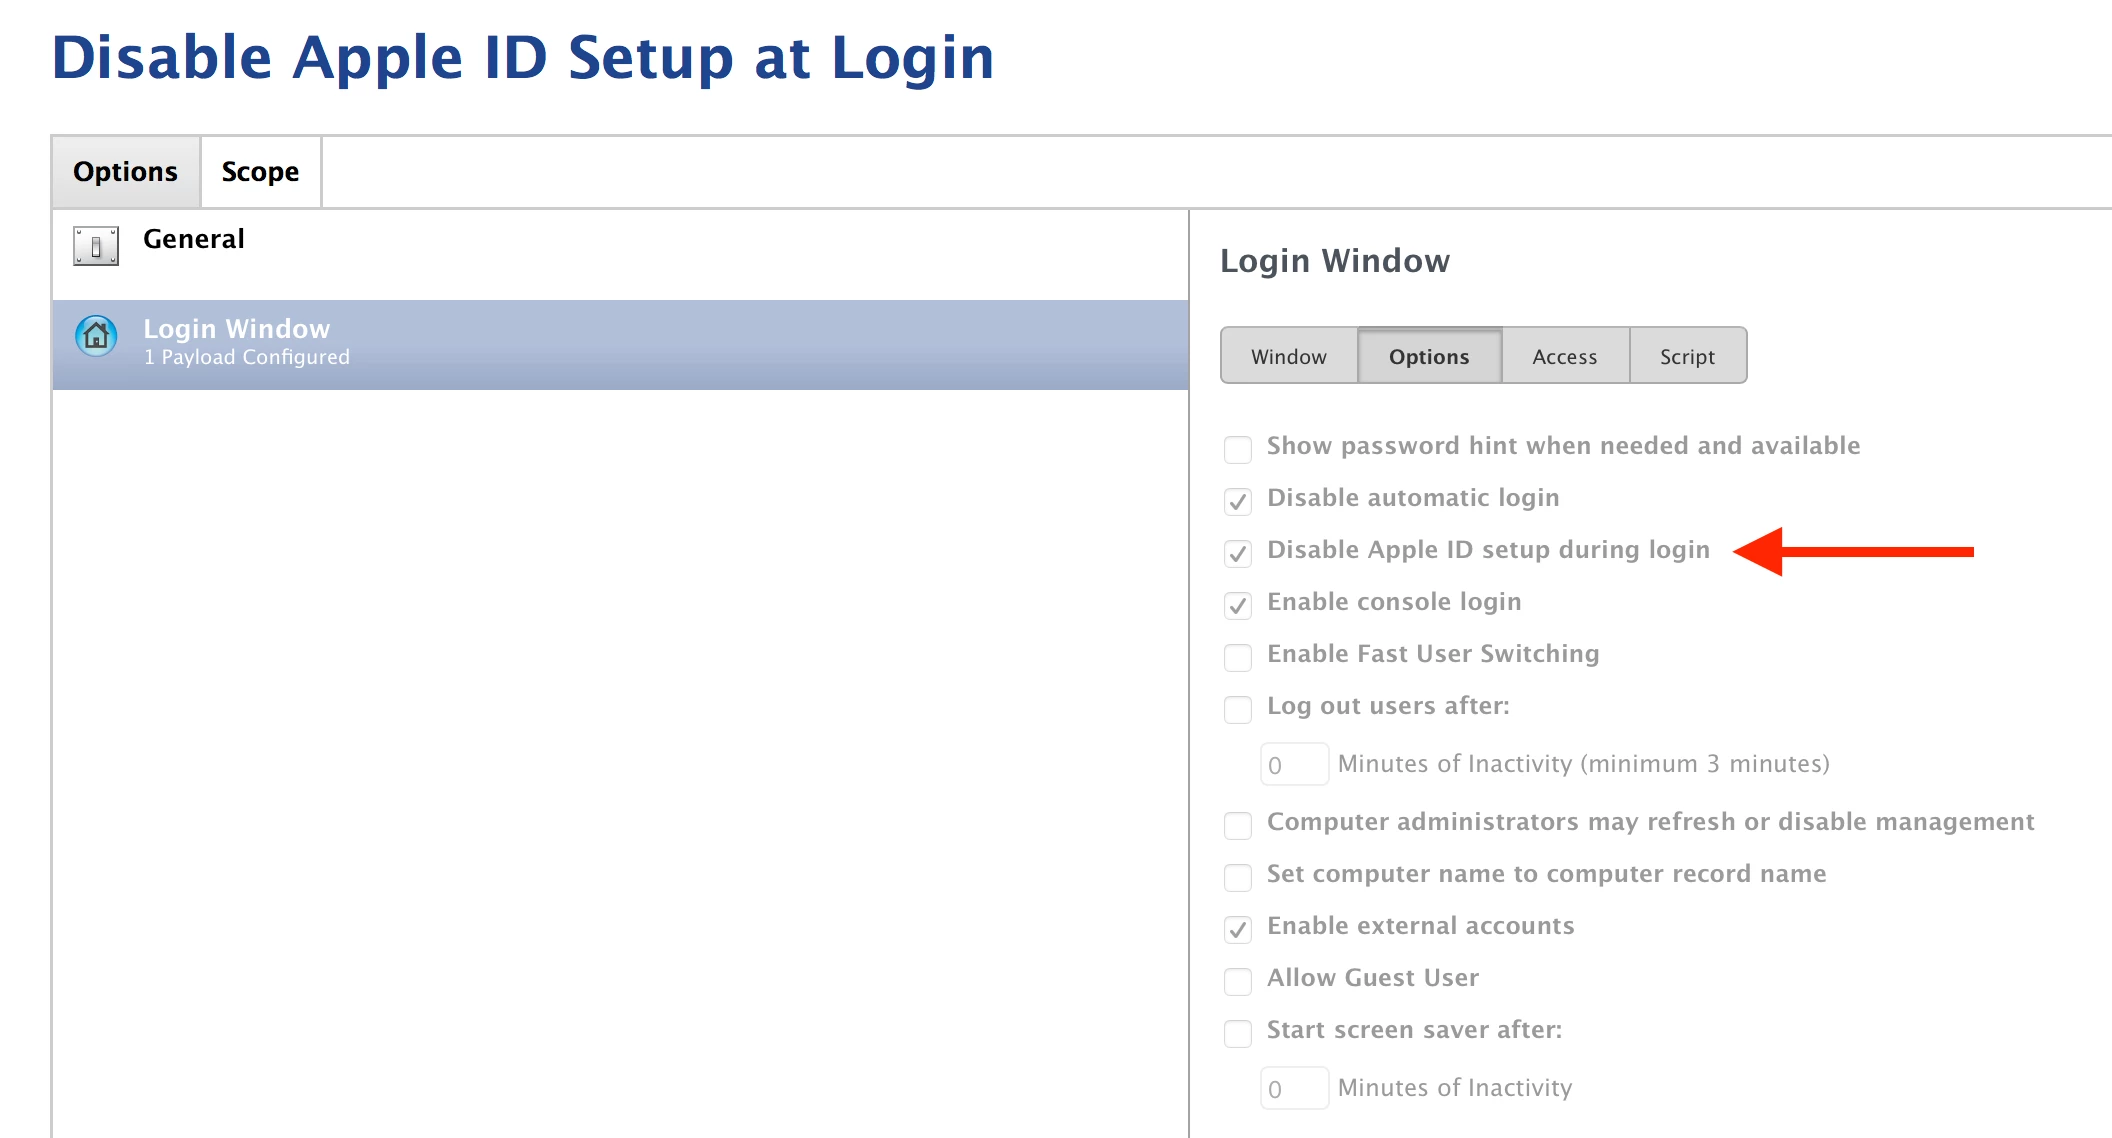
Task: Enable the Log out users after checkbox
Action: pyautogui.click(x=1238, y=709)
